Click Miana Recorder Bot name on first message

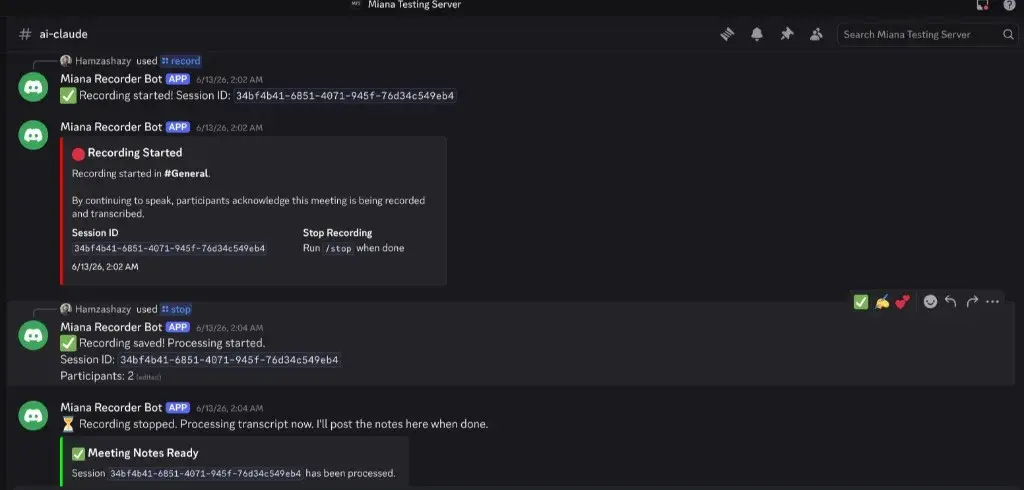click(x=111, y=79)
